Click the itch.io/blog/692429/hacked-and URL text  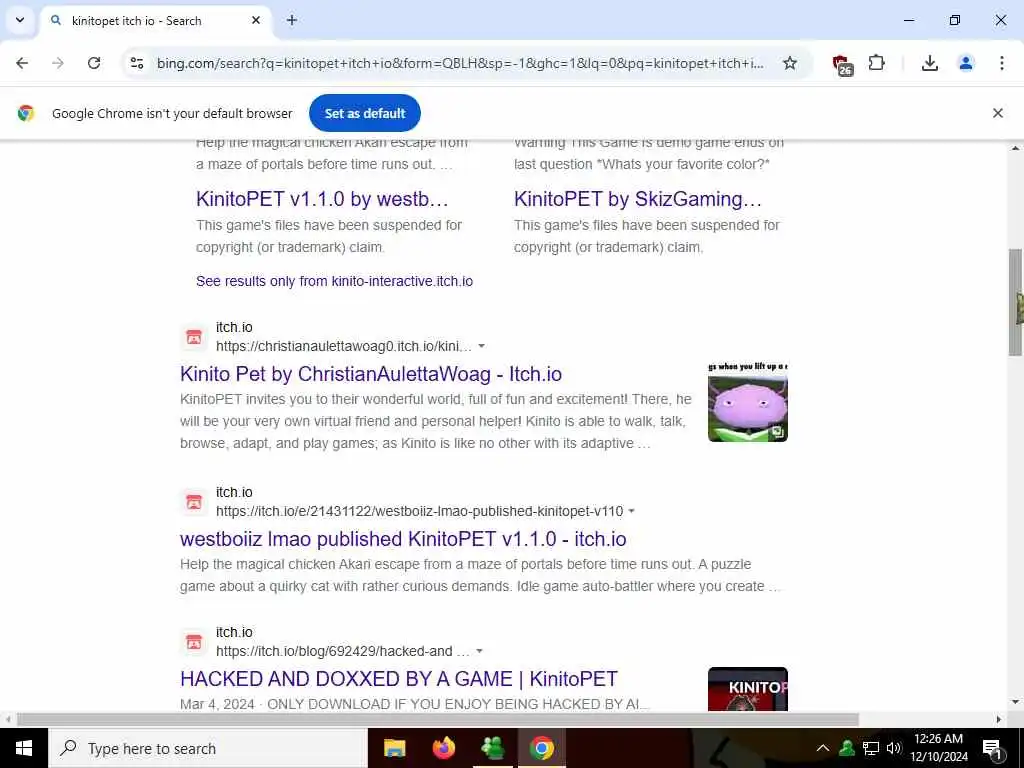click(342, 651)
